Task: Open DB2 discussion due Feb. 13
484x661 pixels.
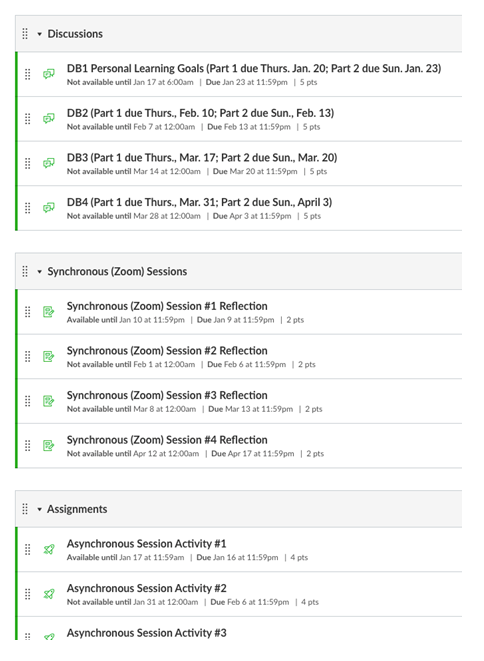Action: tap(200, 113)
